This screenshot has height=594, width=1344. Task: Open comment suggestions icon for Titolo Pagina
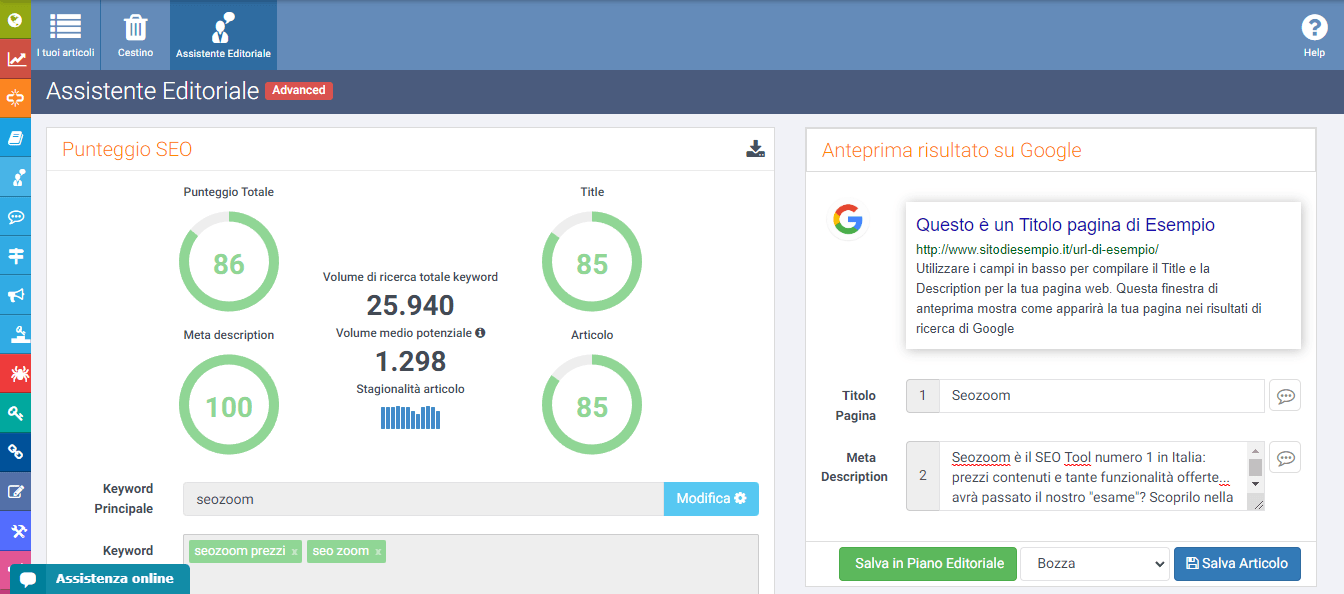click(1285, 396)
